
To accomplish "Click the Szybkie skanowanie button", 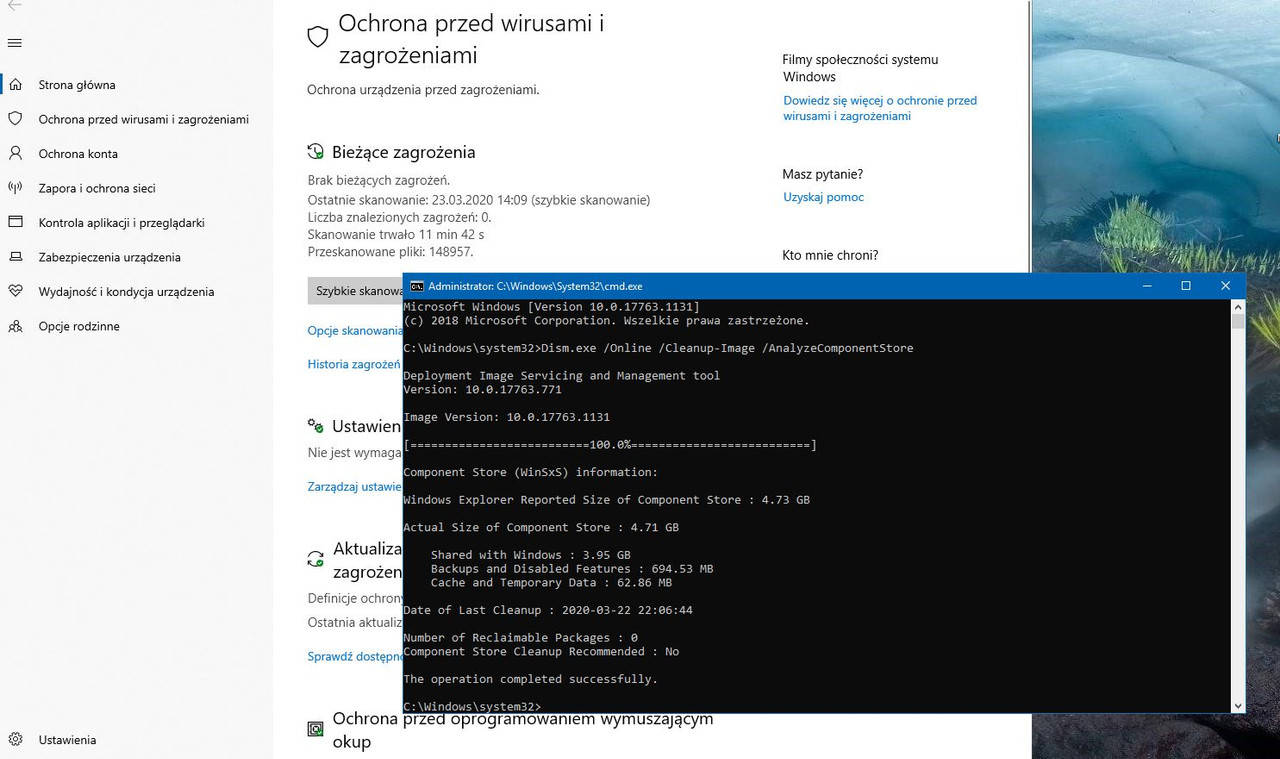I will pos(355,291).
